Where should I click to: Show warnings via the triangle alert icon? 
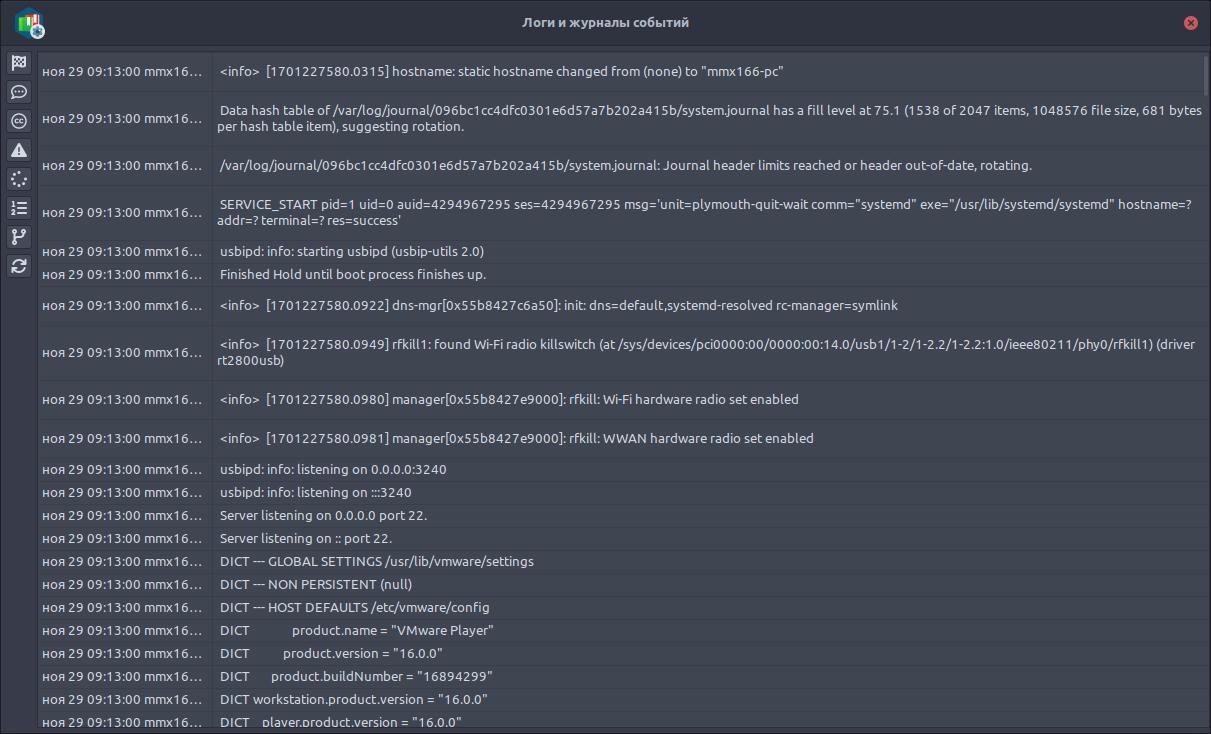point(19,150)
